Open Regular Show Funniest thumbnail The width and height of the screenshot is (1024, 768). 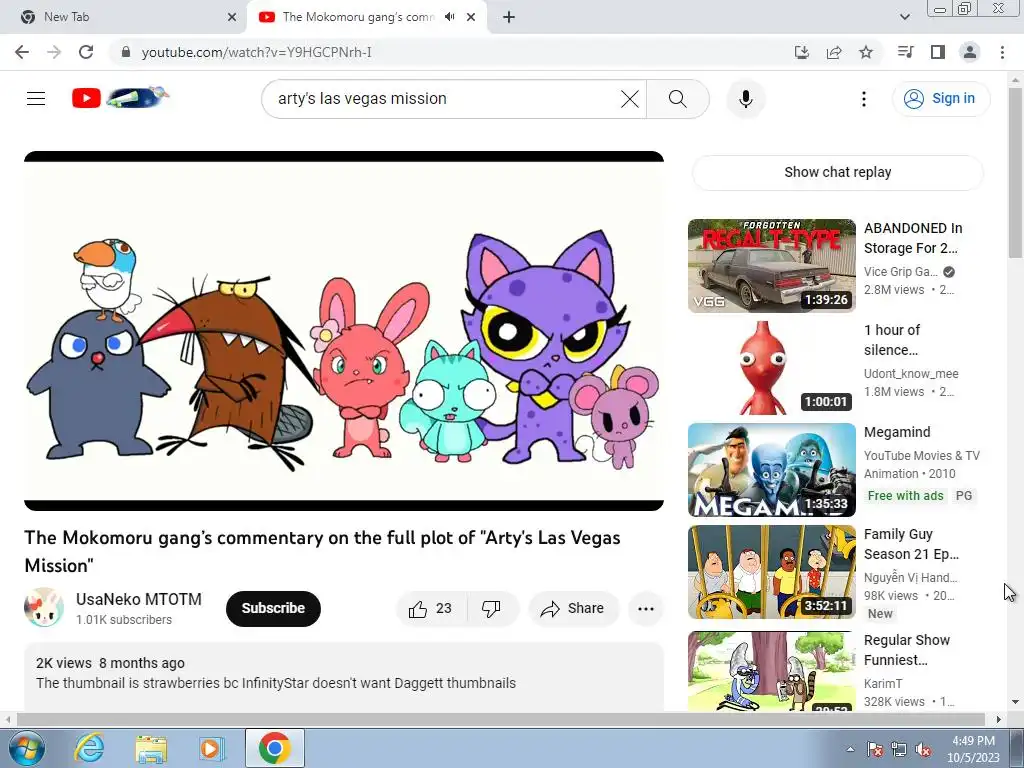771,671
